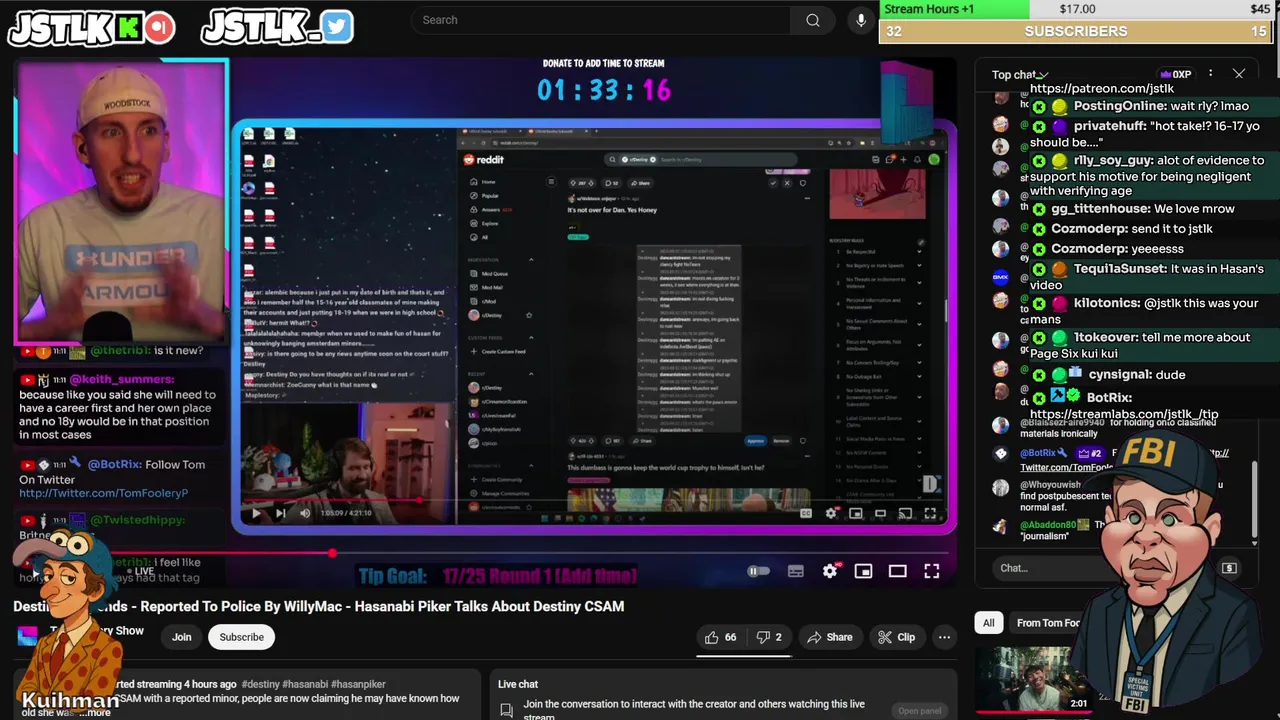Click the $17.00 amount in goal bar
Image resolution: width=1280 pixels, height=720 pixels.
click(x=1077, y=9)
